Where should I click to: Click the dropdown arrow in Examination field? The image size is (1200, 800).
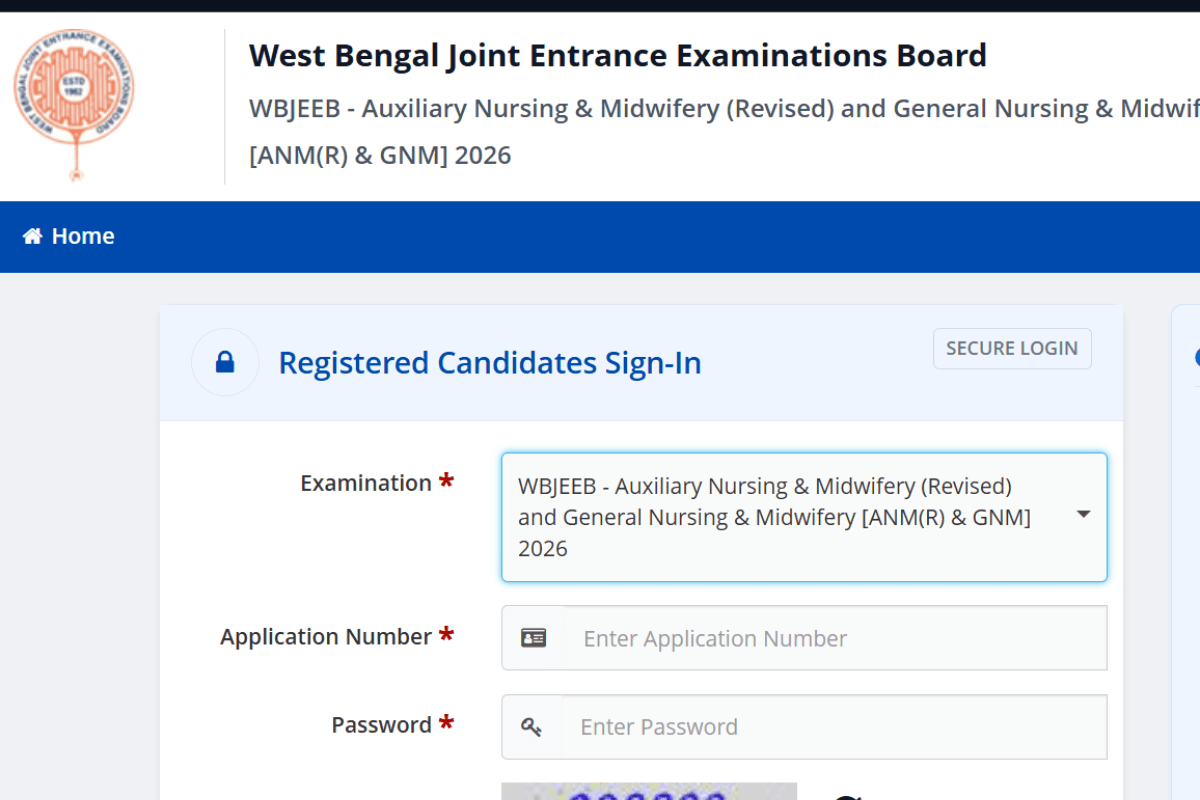pos(1084,513)
